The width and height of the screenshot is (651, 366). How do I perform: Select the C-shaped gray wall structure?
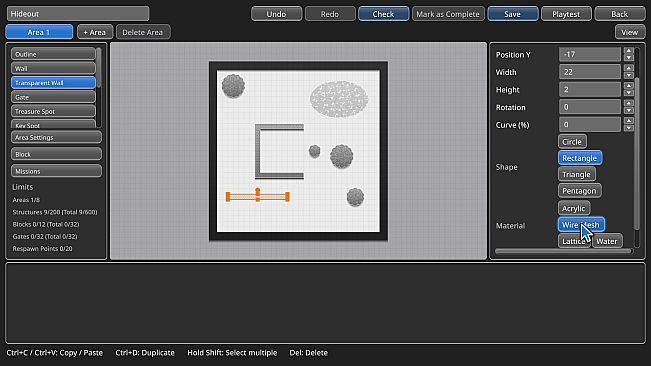coord(258,151)
